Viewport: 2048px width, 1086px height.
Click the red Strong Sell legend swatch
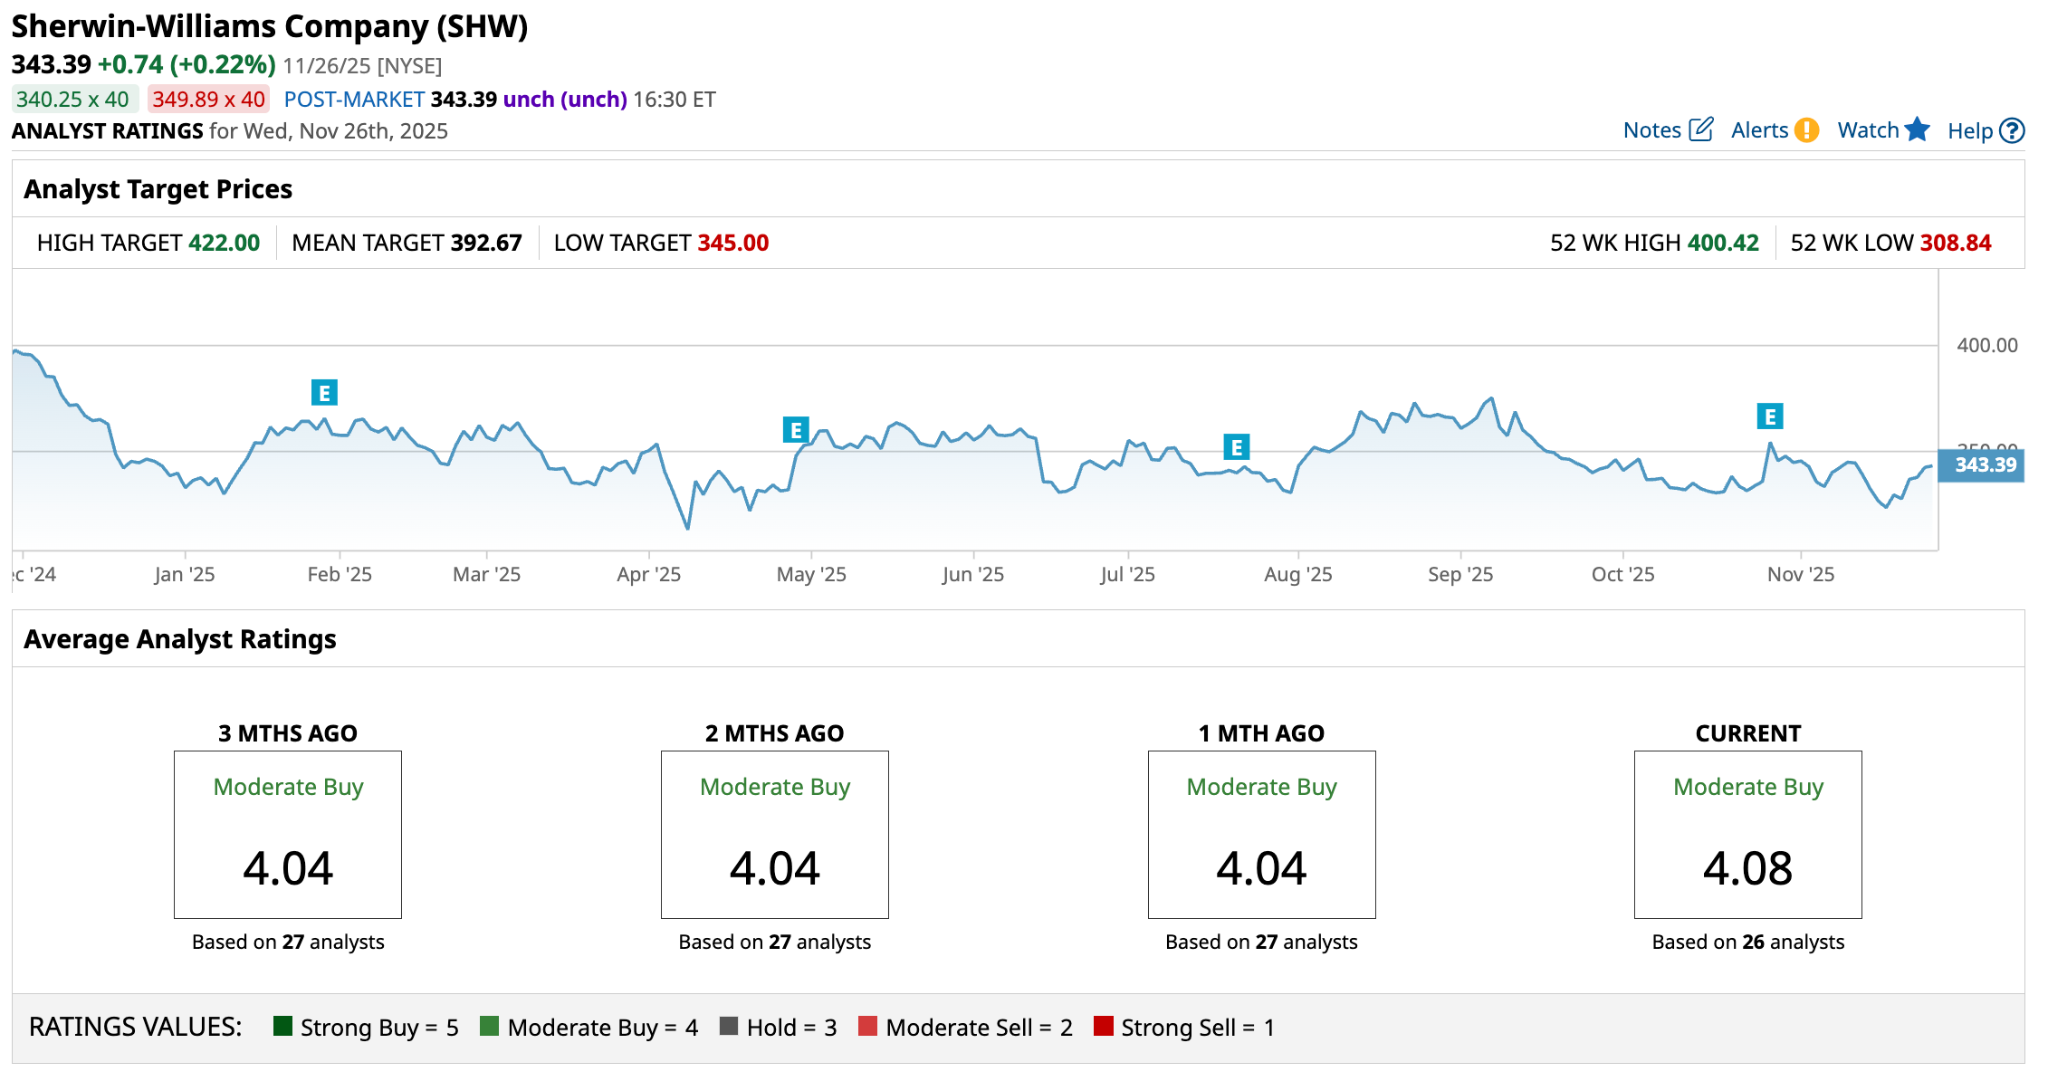(x=1103, y=1026)
